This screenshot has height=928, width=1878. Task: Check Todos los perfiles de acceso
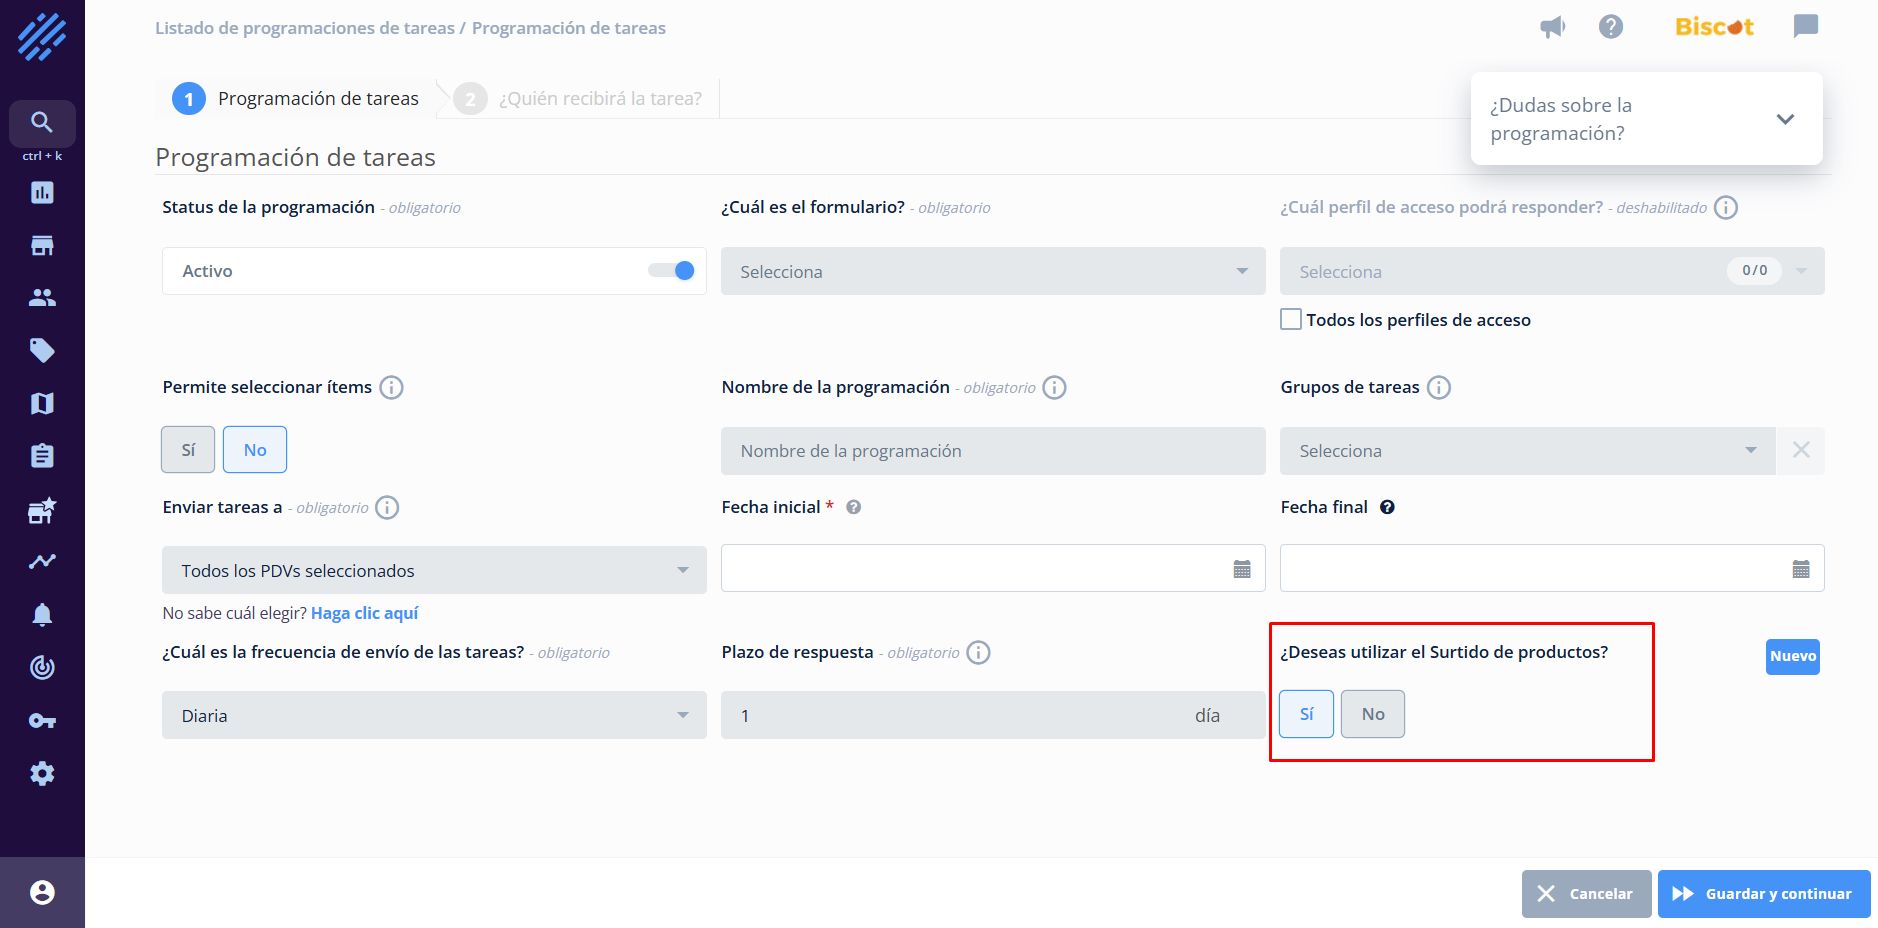(1291, 320)
